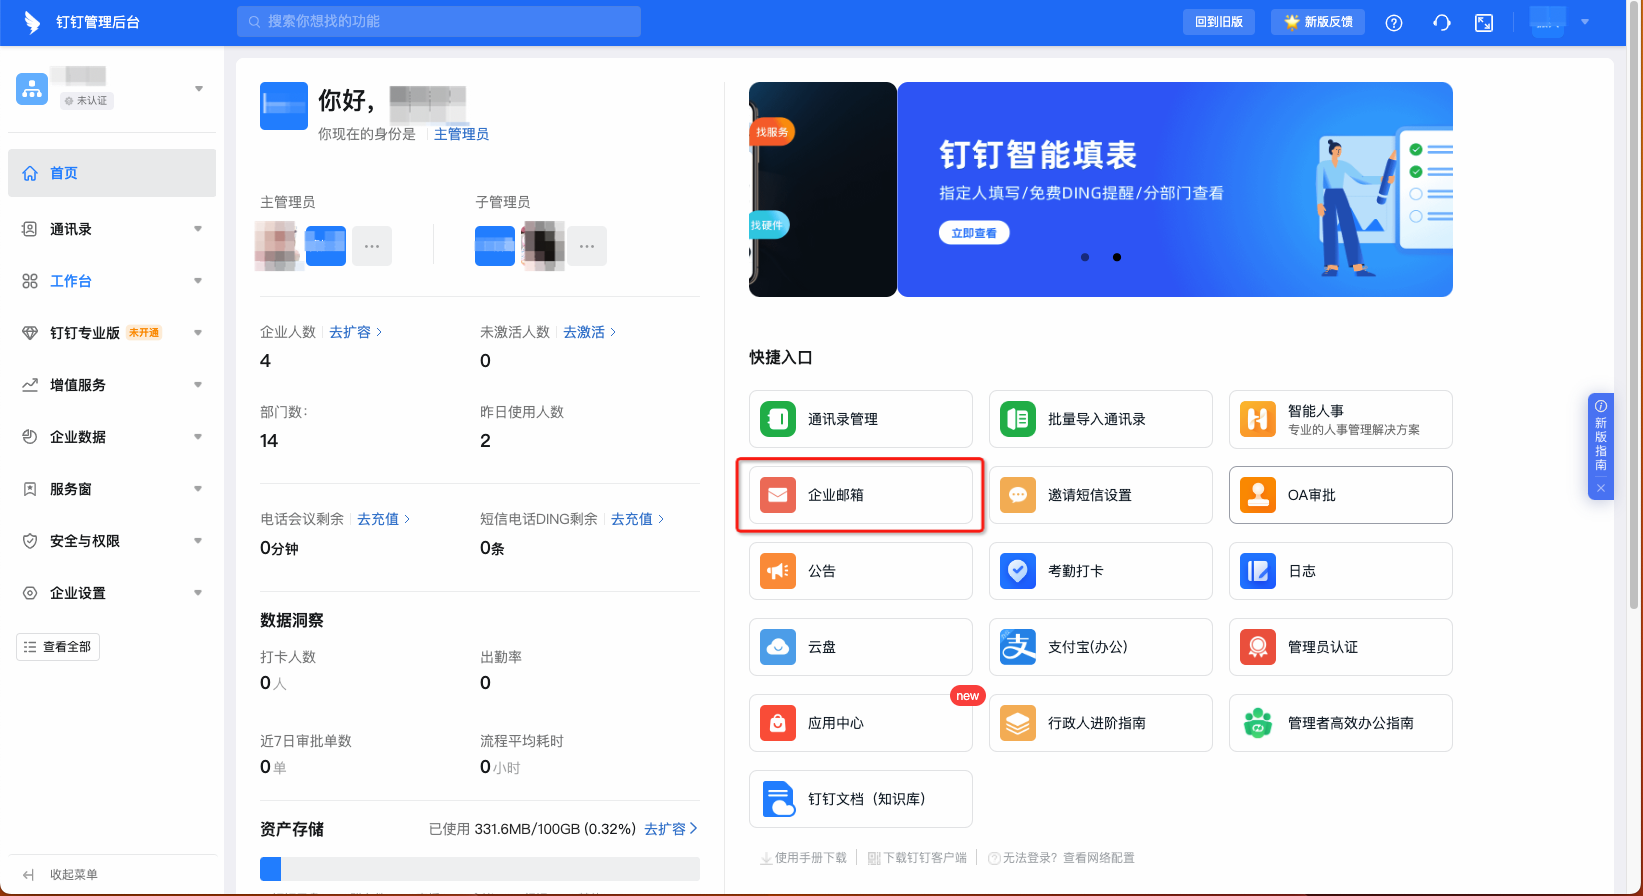The width and height of the screenshot is (1643, 896).
Task: Open the 企业邮箱 shortcut icon
Action: coord(778,495)
